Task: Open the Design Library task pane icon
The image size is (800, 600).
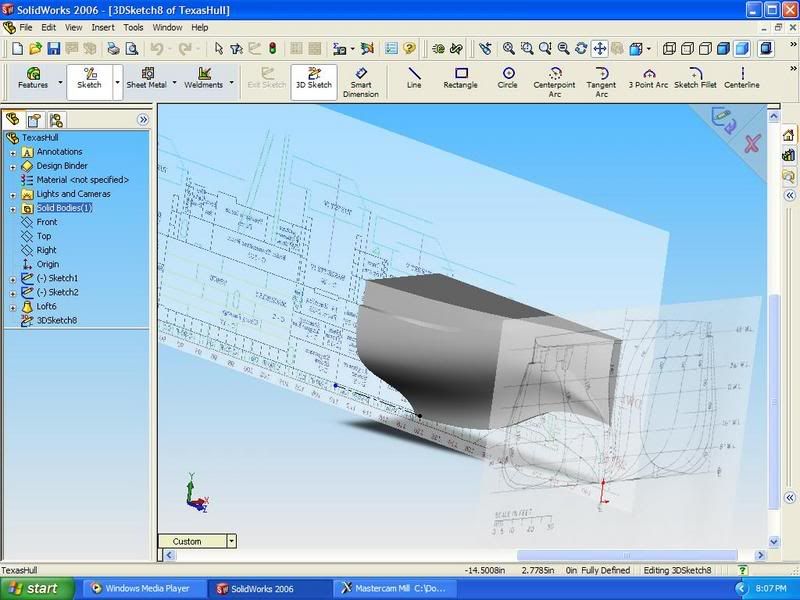Action: [x=789, y=155]
